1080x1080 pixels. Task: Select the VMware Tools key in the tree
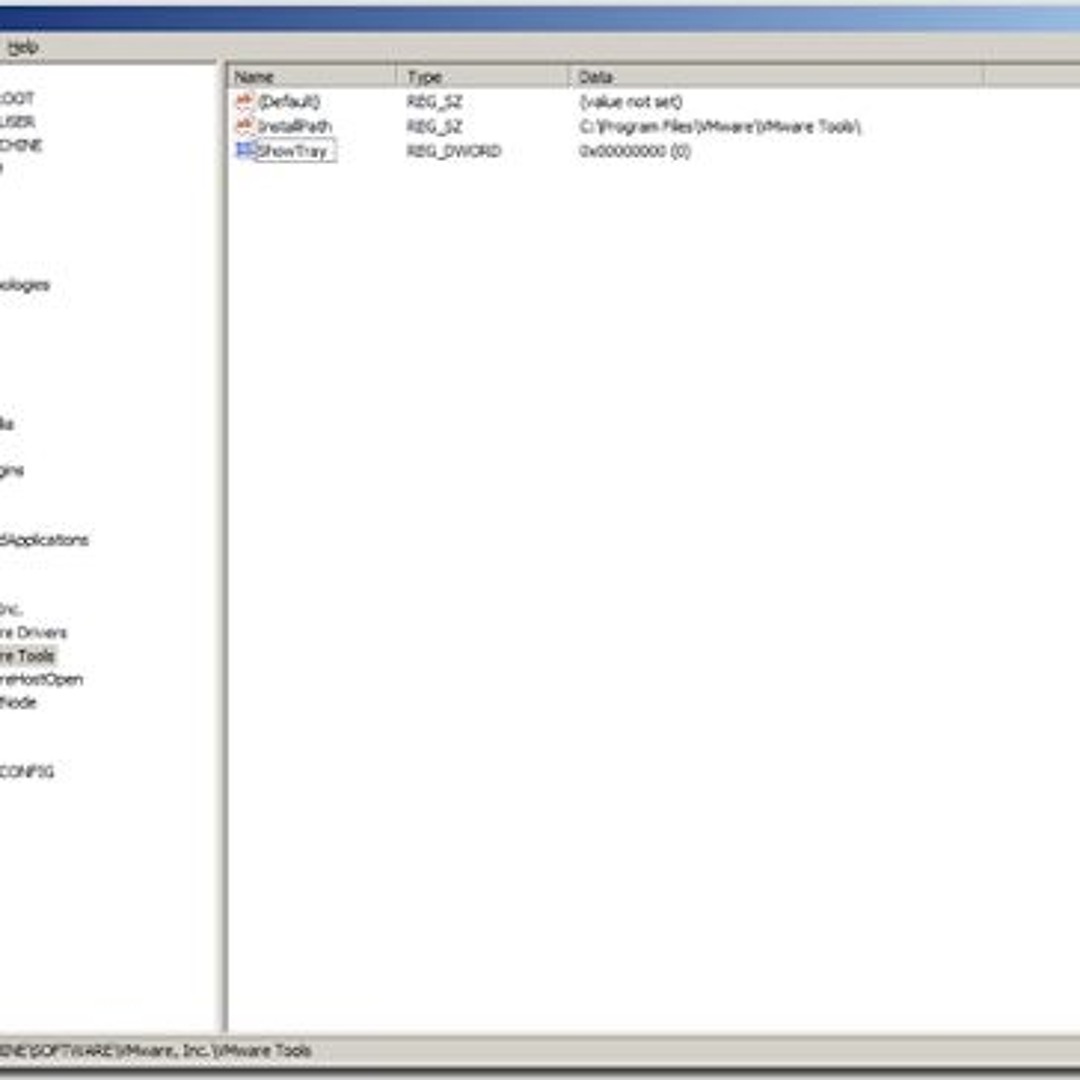click(29, 656)
